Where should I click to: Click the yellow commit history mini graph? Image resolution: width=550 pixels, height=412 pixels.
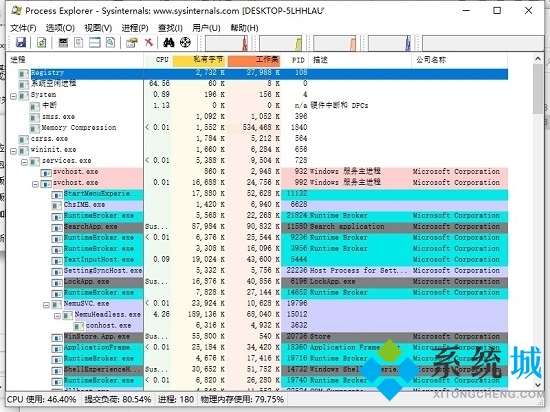coord(281,43)
